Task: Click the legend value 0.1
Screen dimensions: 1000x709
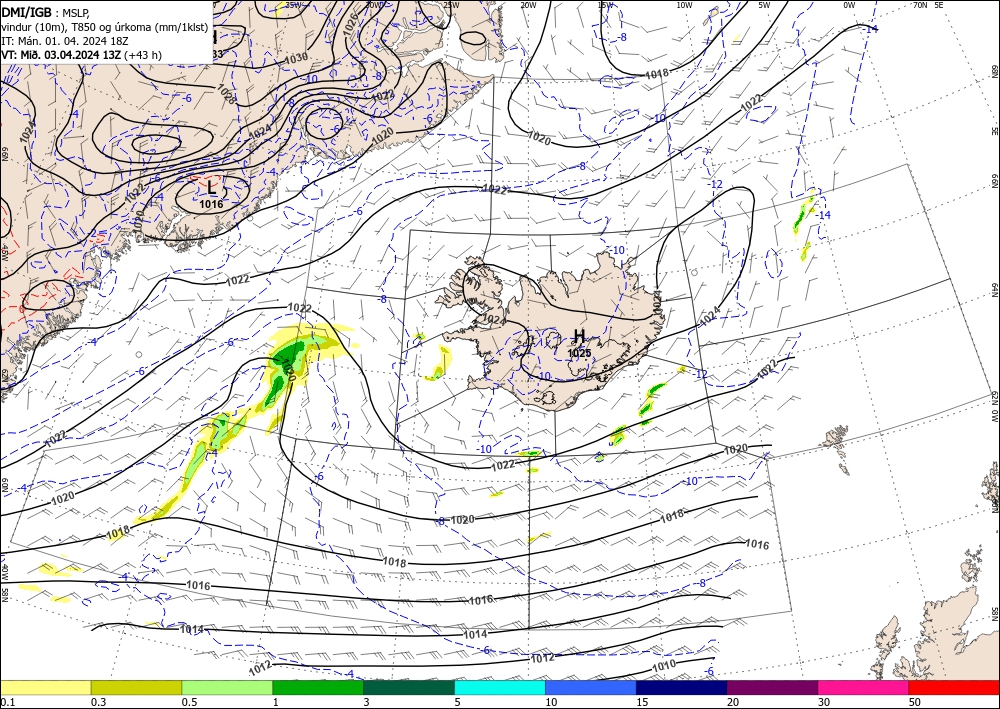Action: coord(7,702)
